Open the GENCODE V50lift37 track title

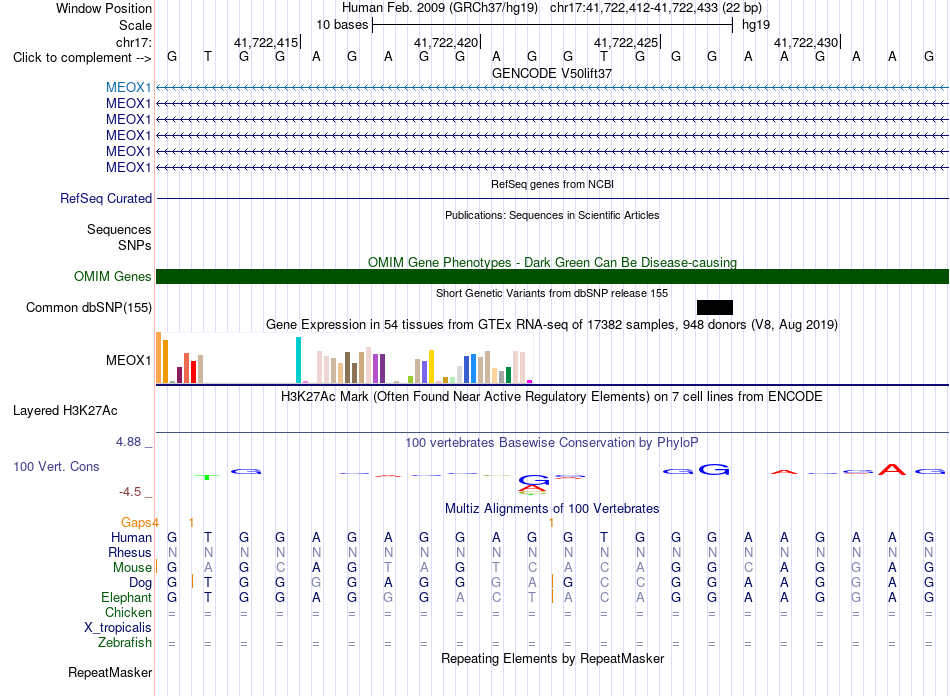click(551, 73)
